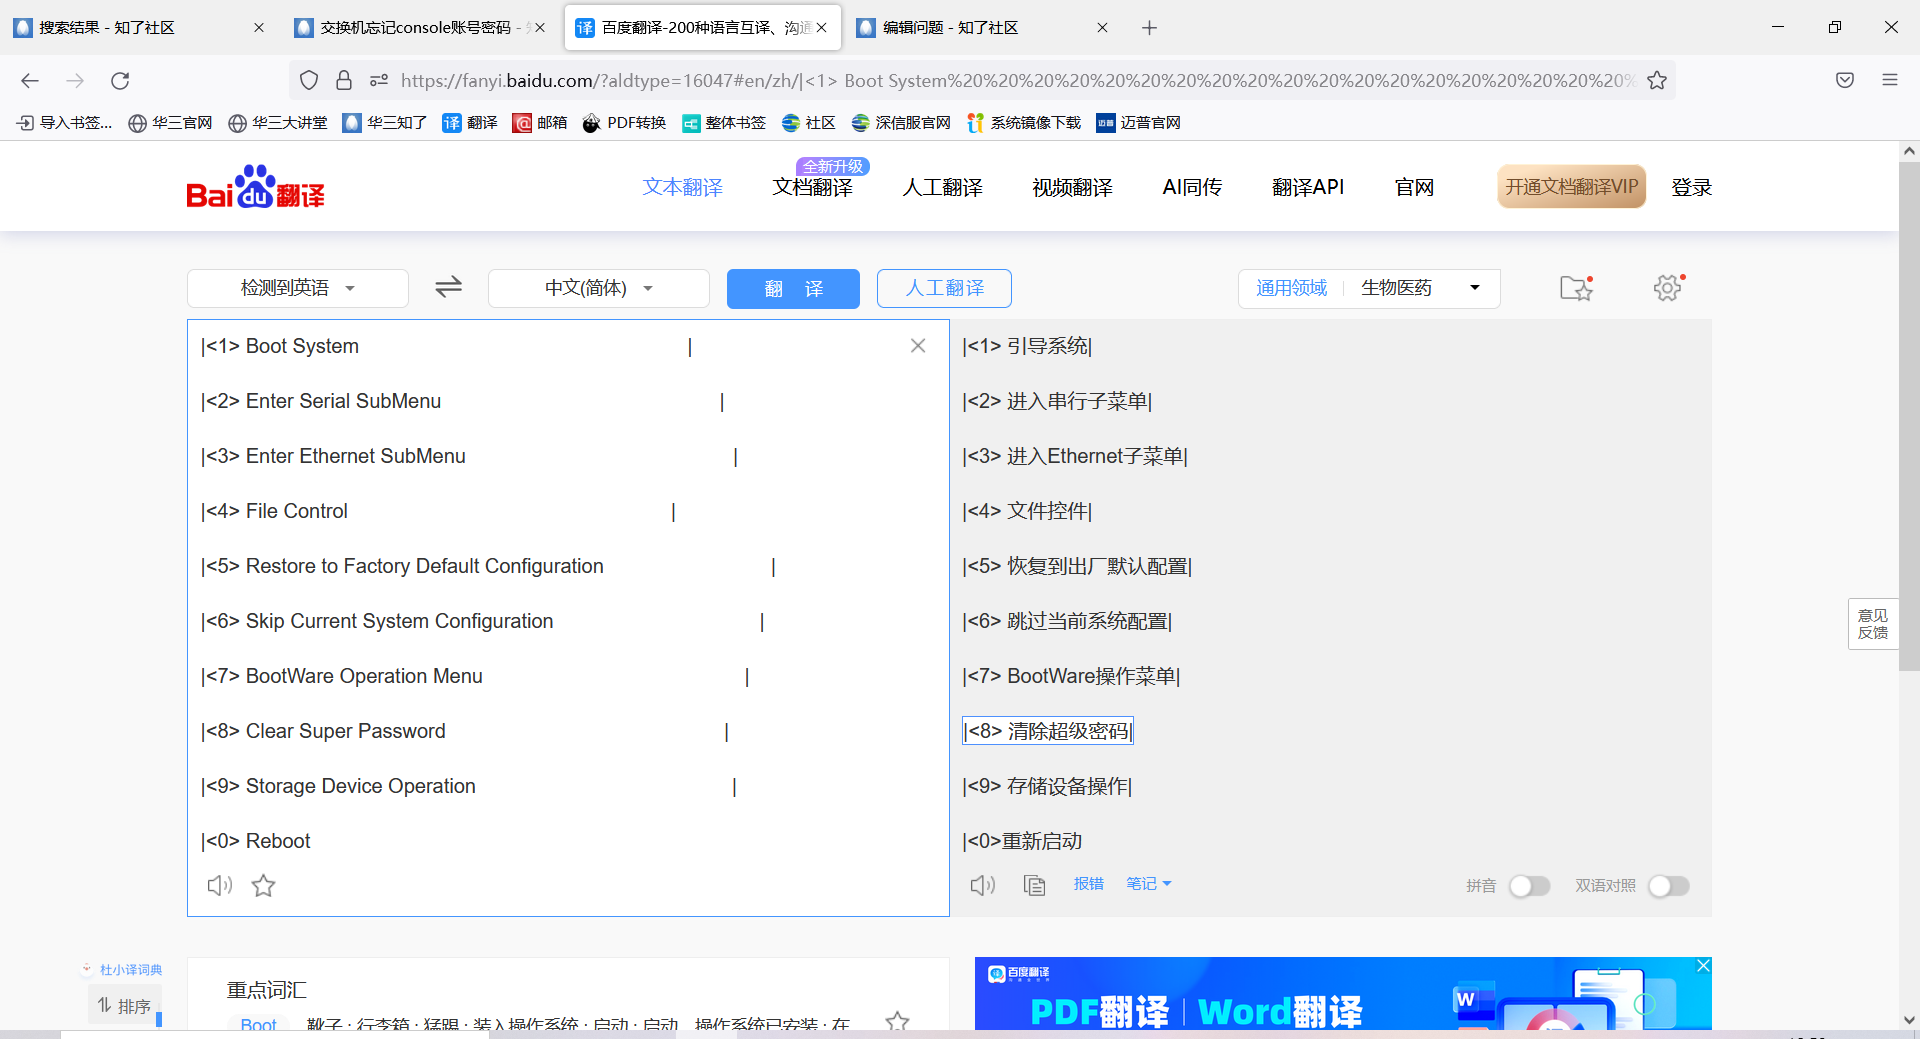The height and width of the screenshot is (1039, 1920).
Task: Open the 华三知了 bookmark
Action: point(385,123)
